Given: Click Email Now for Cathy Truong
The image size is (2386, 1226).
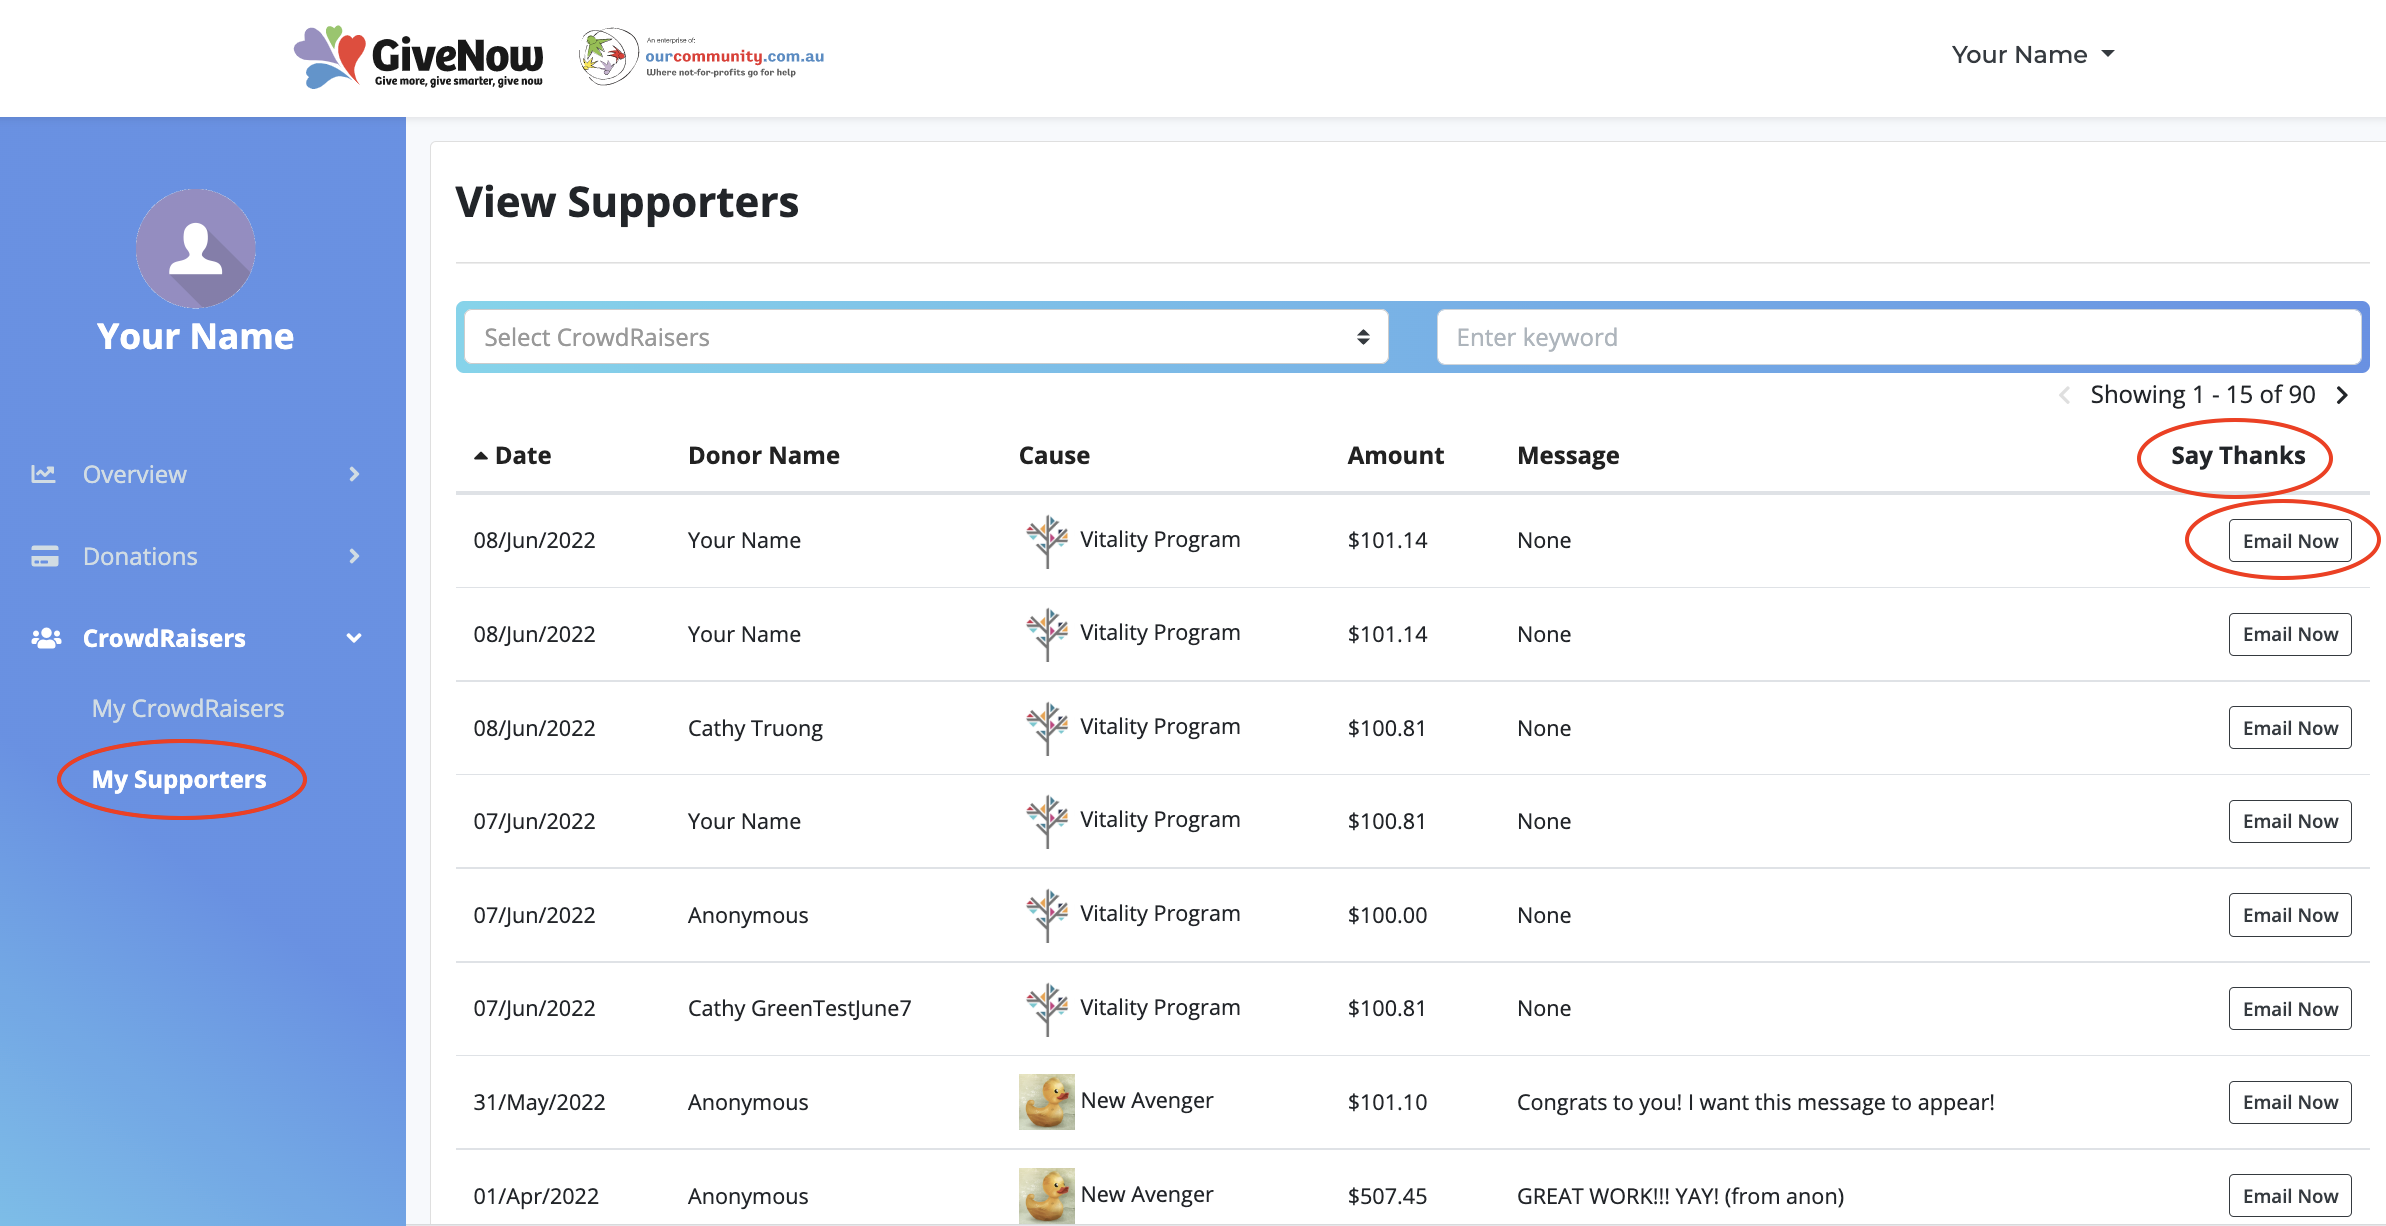Looking at the screenshot, I should (x=2290, y=728).
